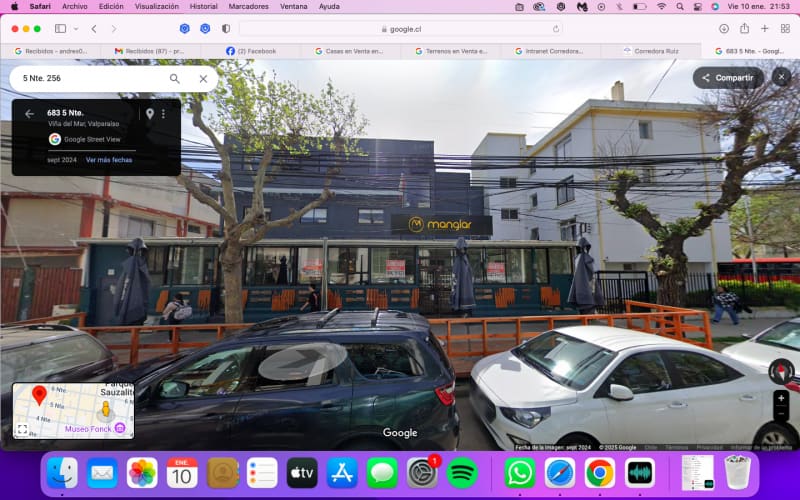This screenshot has width=800, height=500.
Task: Open the Ventana menu
Action: point(294,7)
